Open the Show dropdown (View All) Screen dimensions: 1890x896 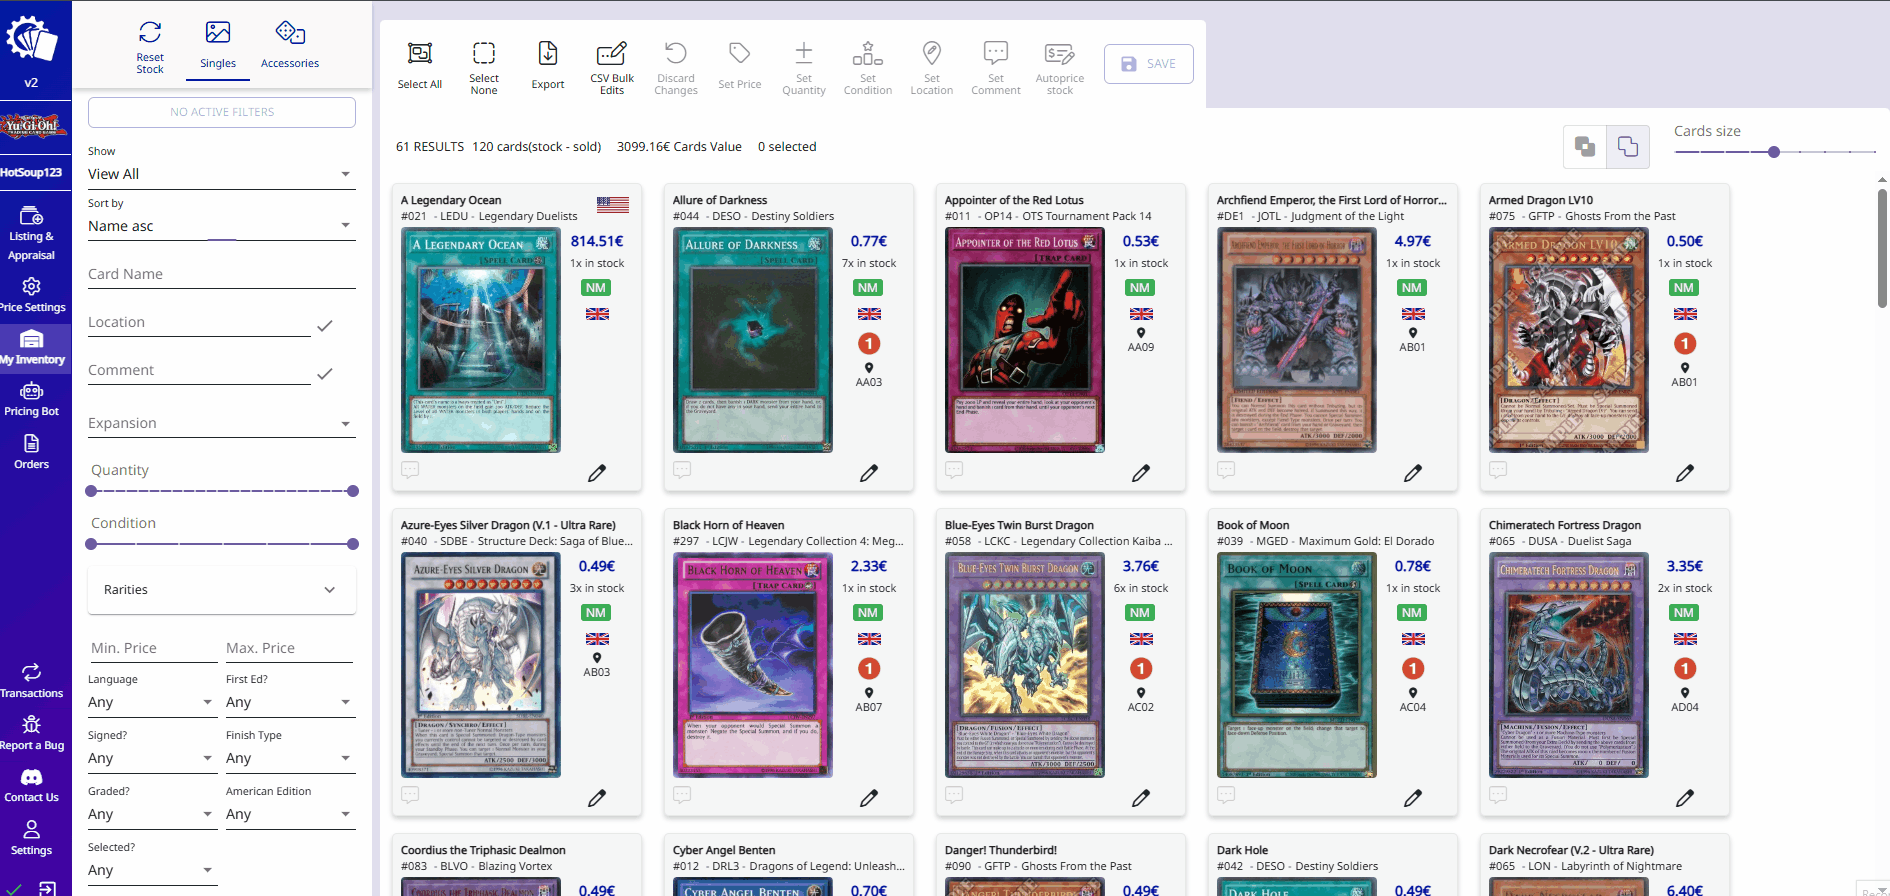221,174
